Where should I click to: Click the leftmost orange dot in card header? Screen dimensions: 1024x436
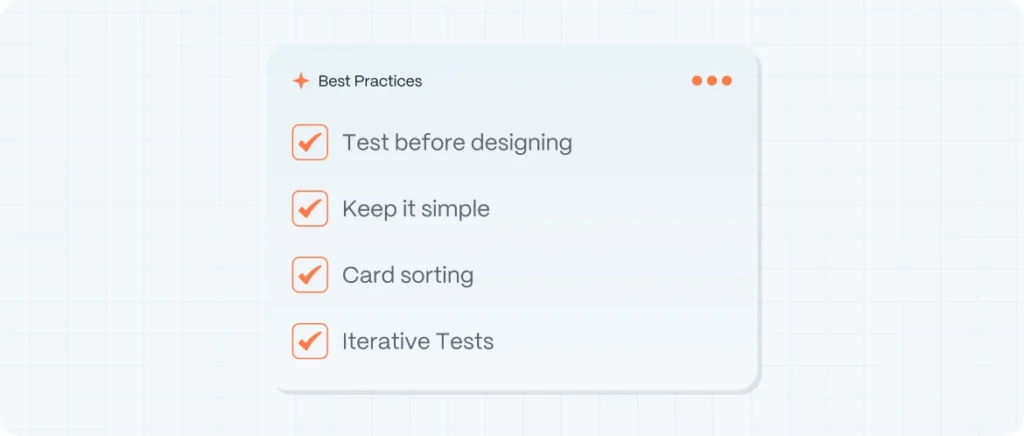pyautogui.click(x=697, y=81)
